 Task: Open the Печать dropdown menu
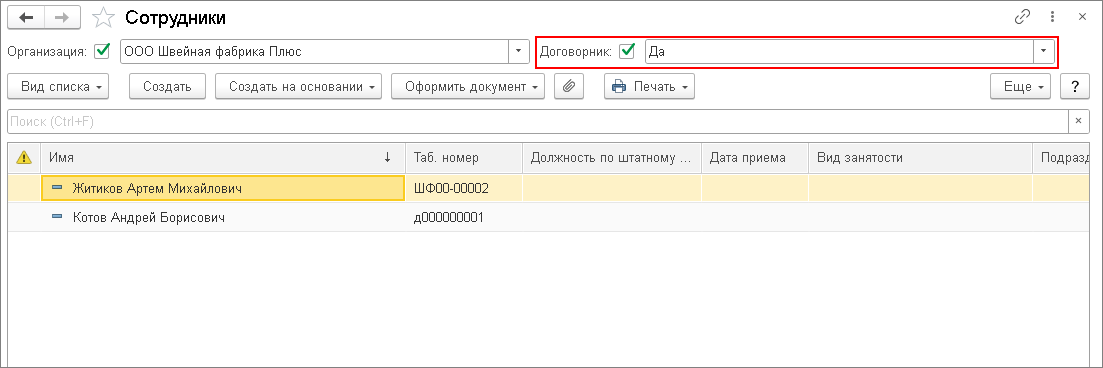[x=649, y=87]
